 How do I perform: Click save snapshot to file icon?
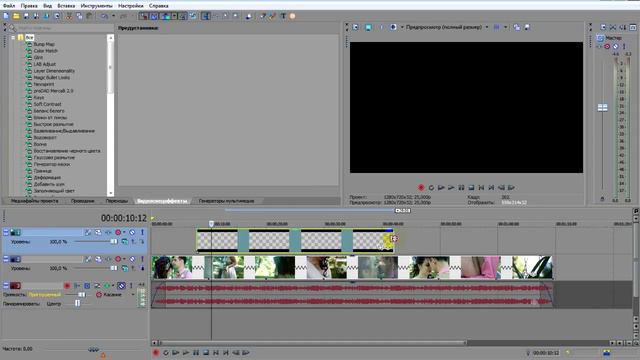[x=527, y=27]
